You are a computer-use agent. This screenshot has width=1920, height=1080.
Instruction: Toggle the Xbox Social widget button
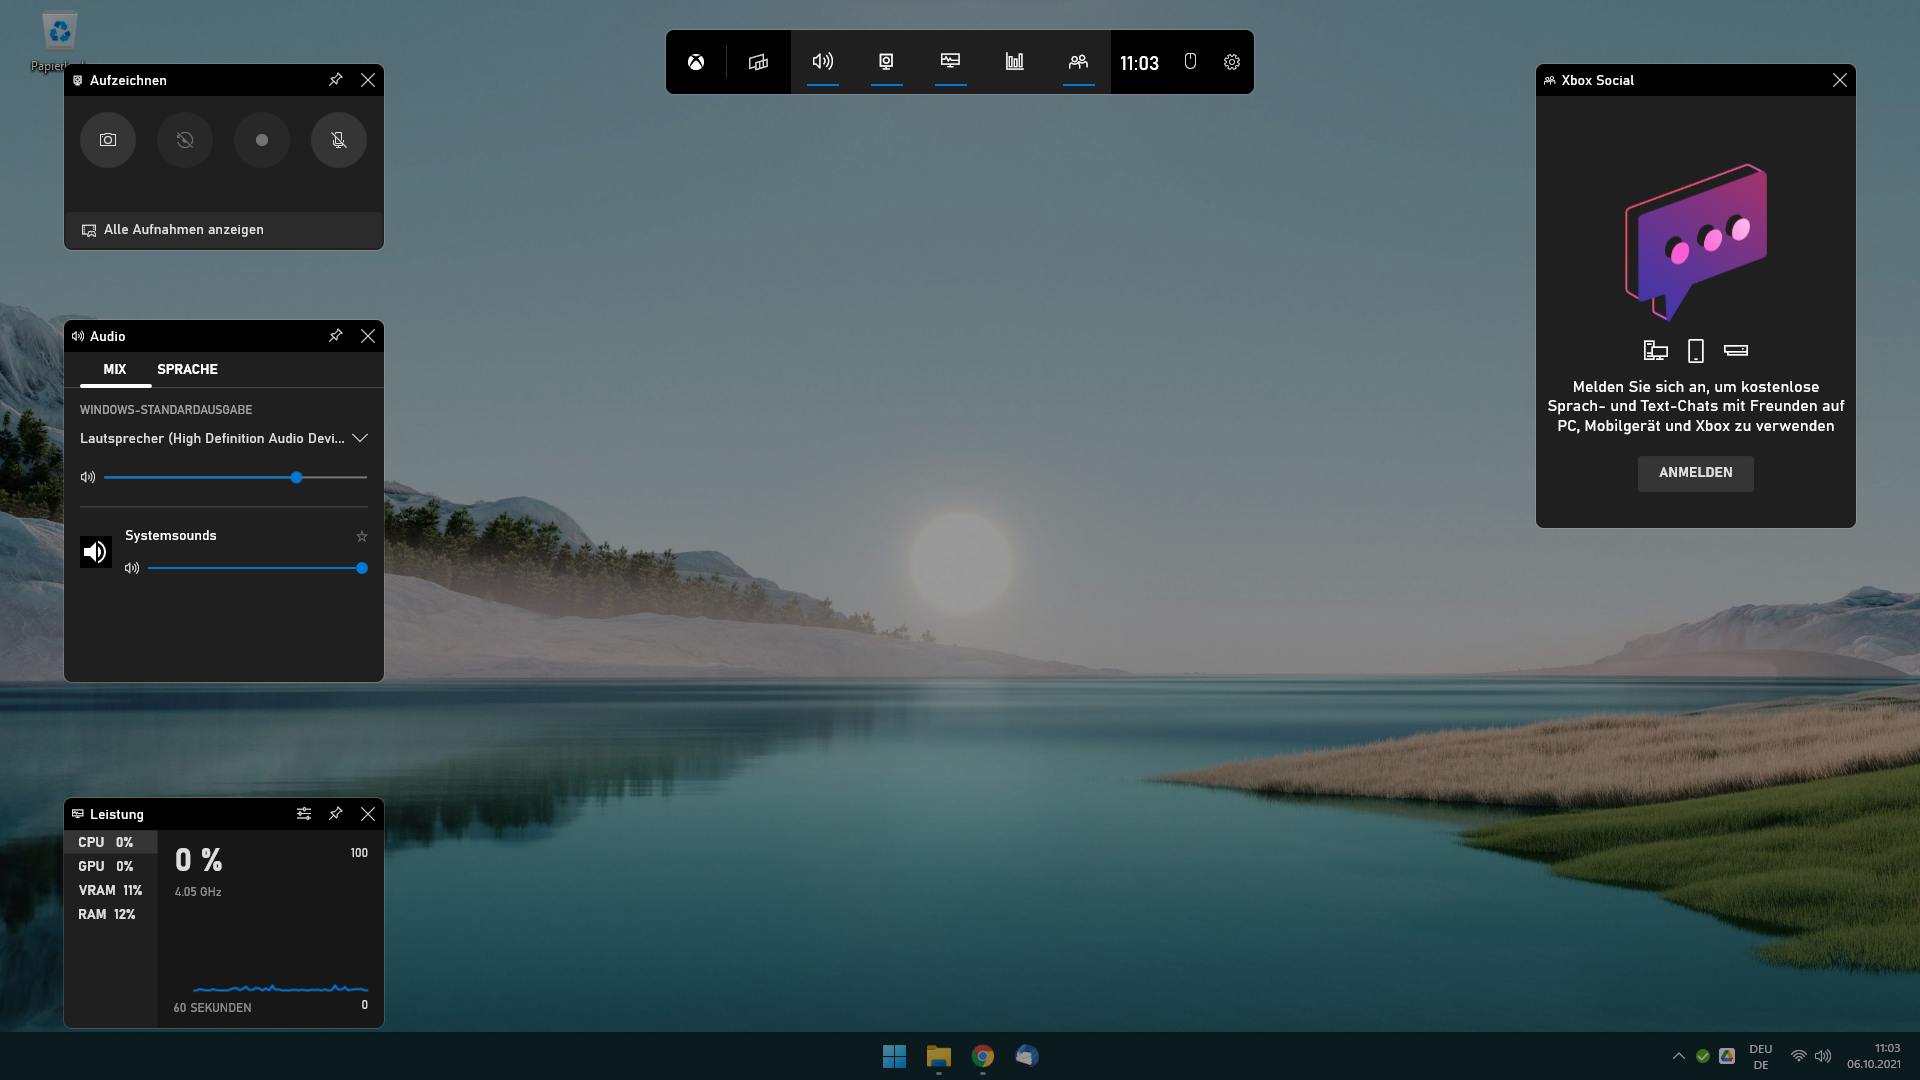click(x=1078, y=62)
